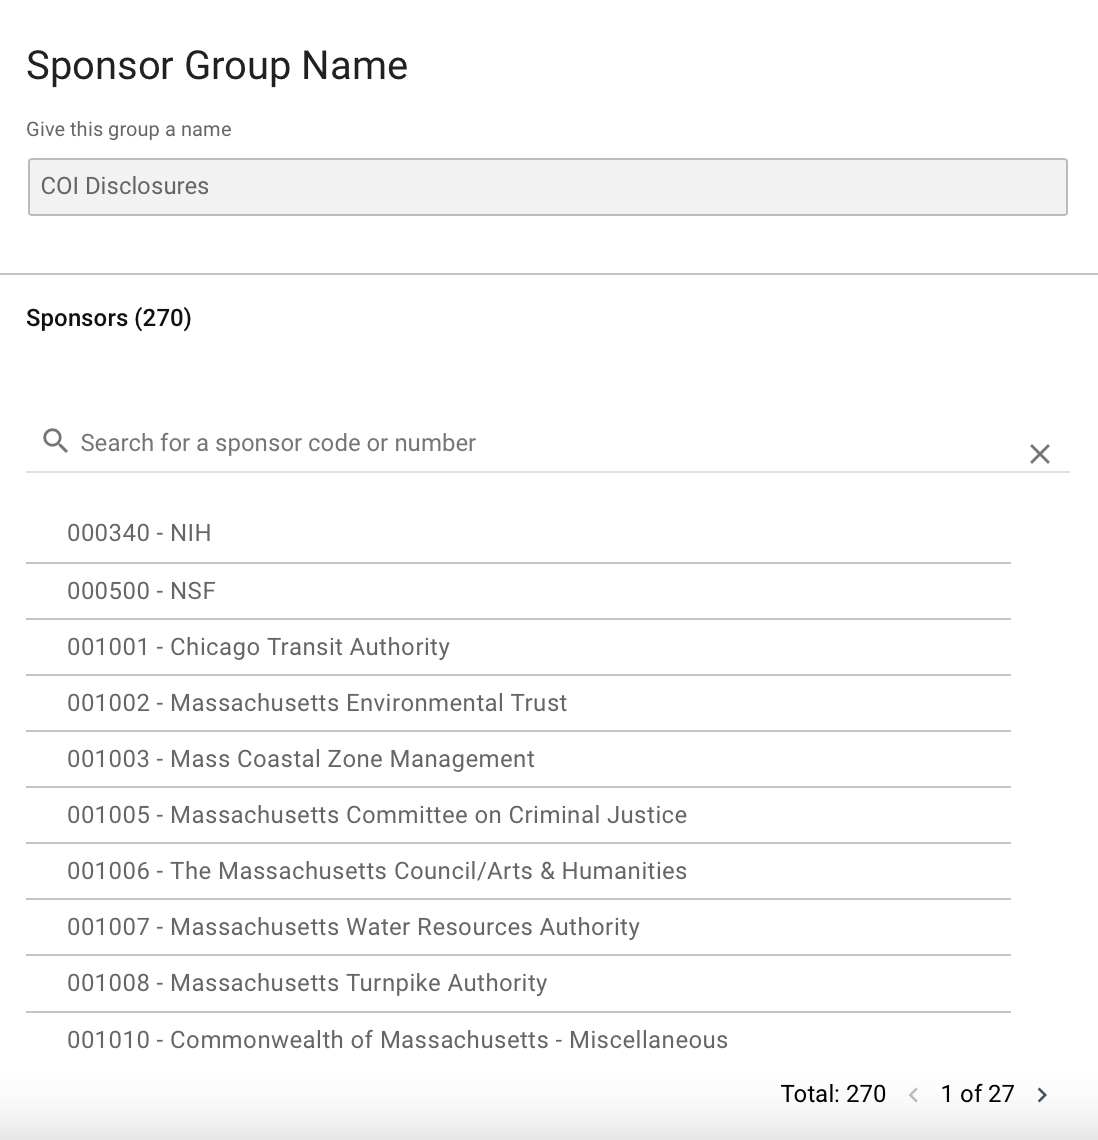The height and width of the screenshot is (1140, 1098).
Task: Focus the sponsor code search field
Action: point(540,443)
